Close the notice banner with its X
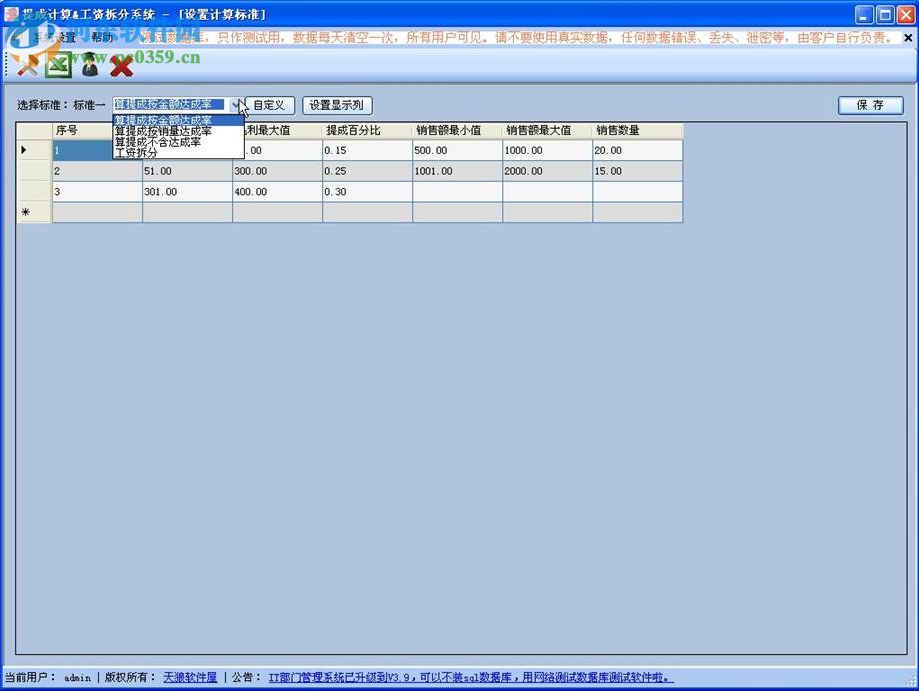 coord(908,38)
